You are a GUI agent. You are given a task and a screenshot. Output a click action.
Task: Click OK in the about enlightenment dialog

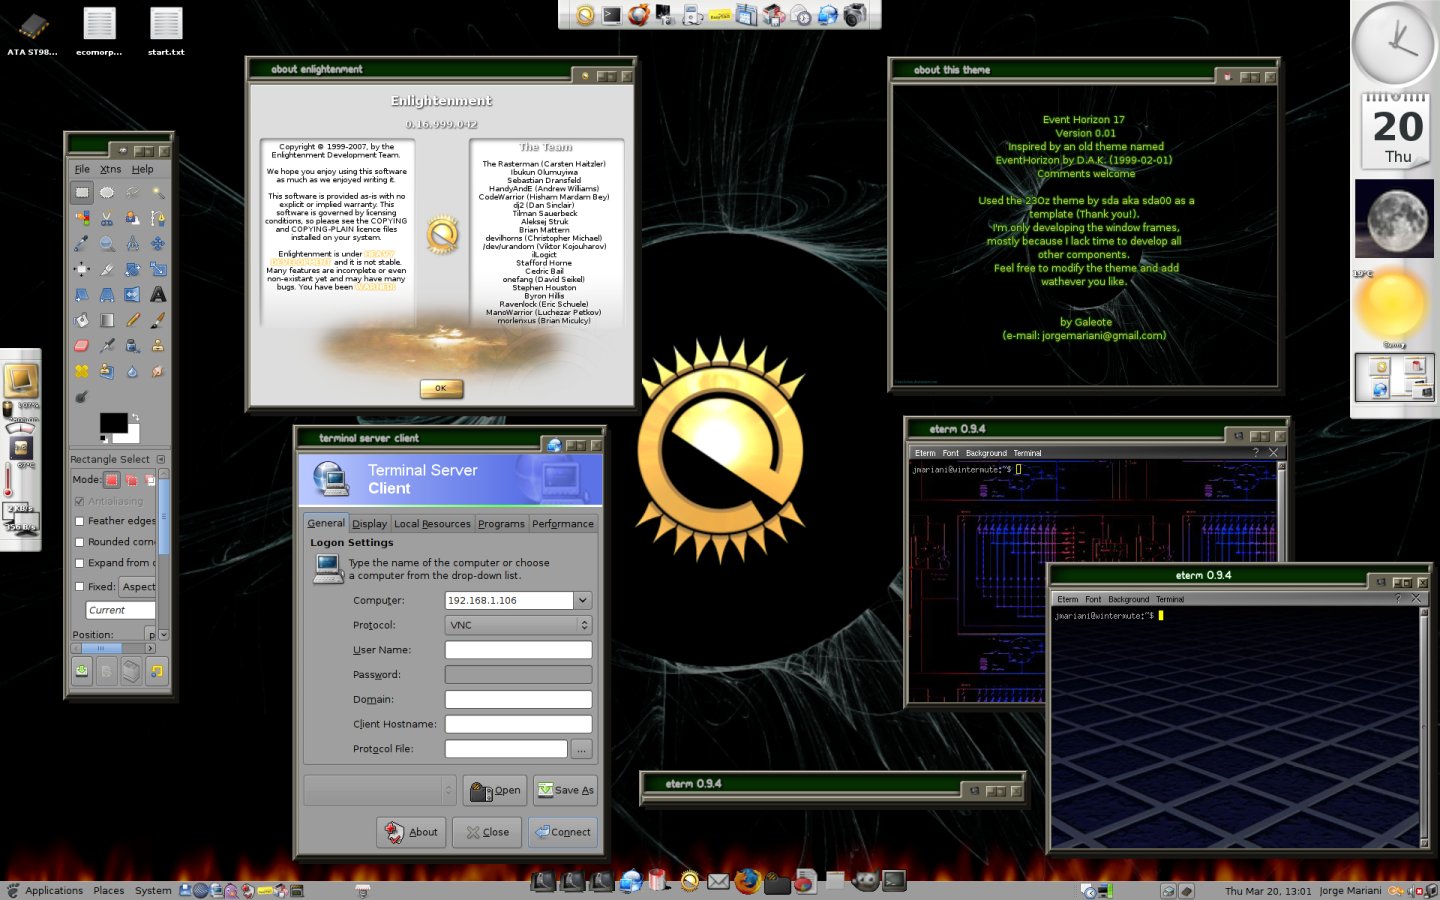click(x=441, y=388)
